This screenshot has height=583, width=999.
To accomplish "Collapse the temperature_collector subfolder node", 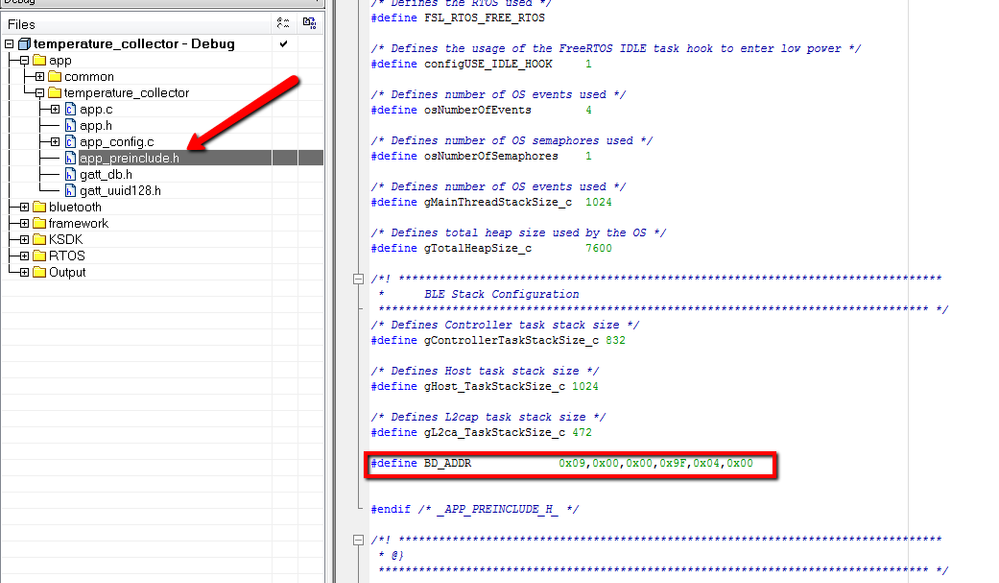I will [x=40, y=93].
